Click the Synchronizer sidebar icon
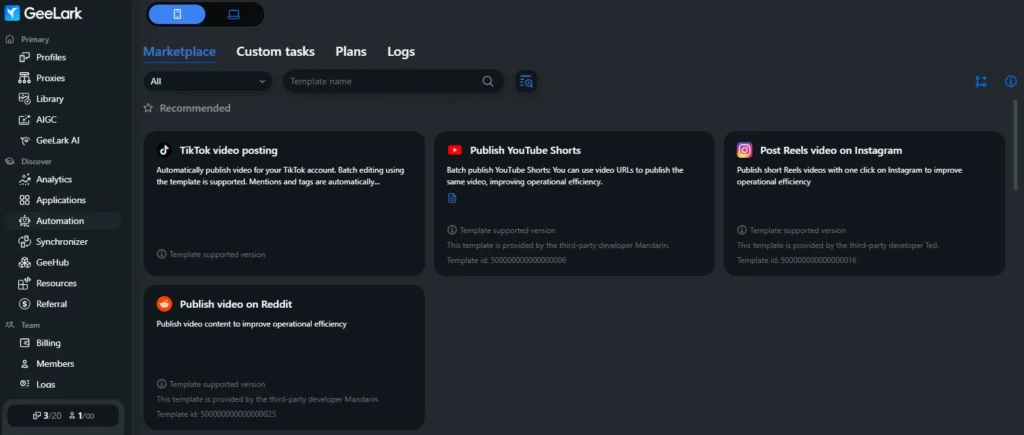This screenshot has height=435, width=1024. point(24,242)
